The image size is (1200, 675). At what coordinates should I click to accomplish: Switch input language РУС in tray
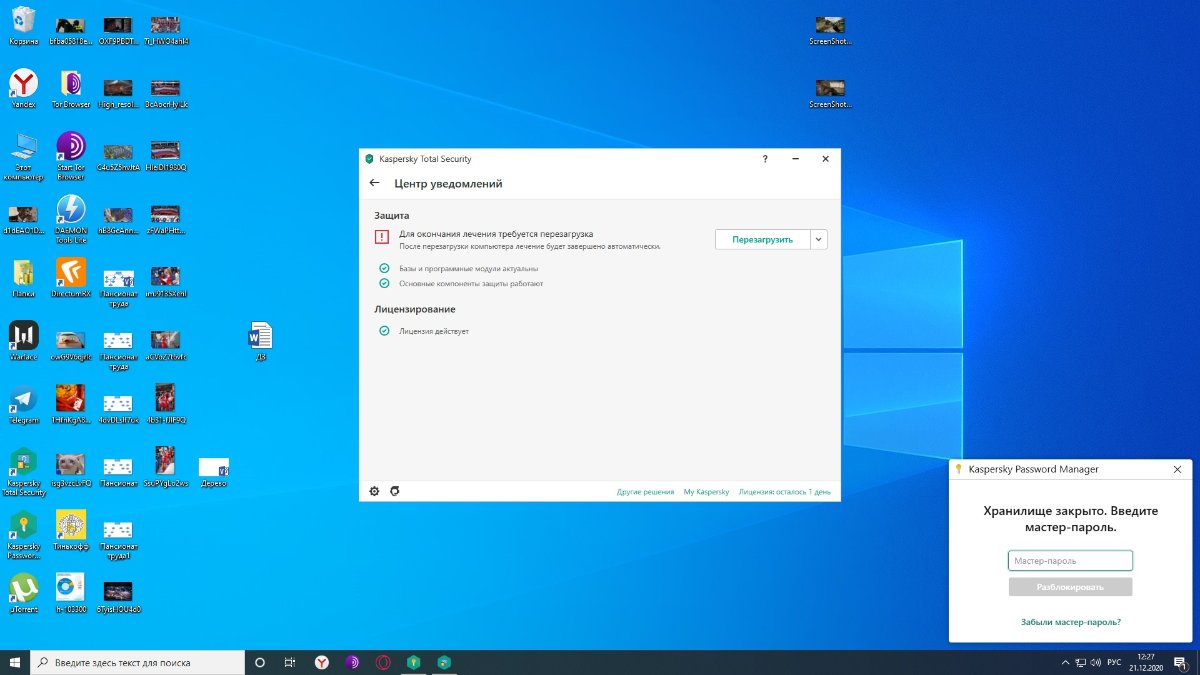[x=1113, y=663]
